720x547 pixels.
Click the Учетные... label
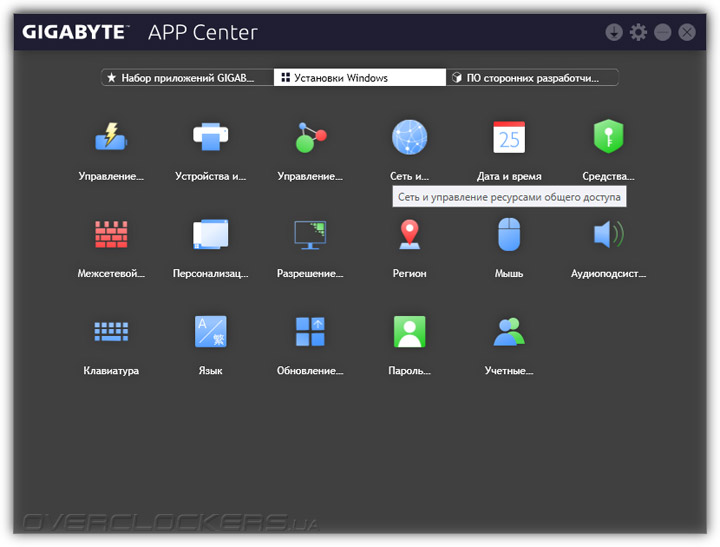509,371
